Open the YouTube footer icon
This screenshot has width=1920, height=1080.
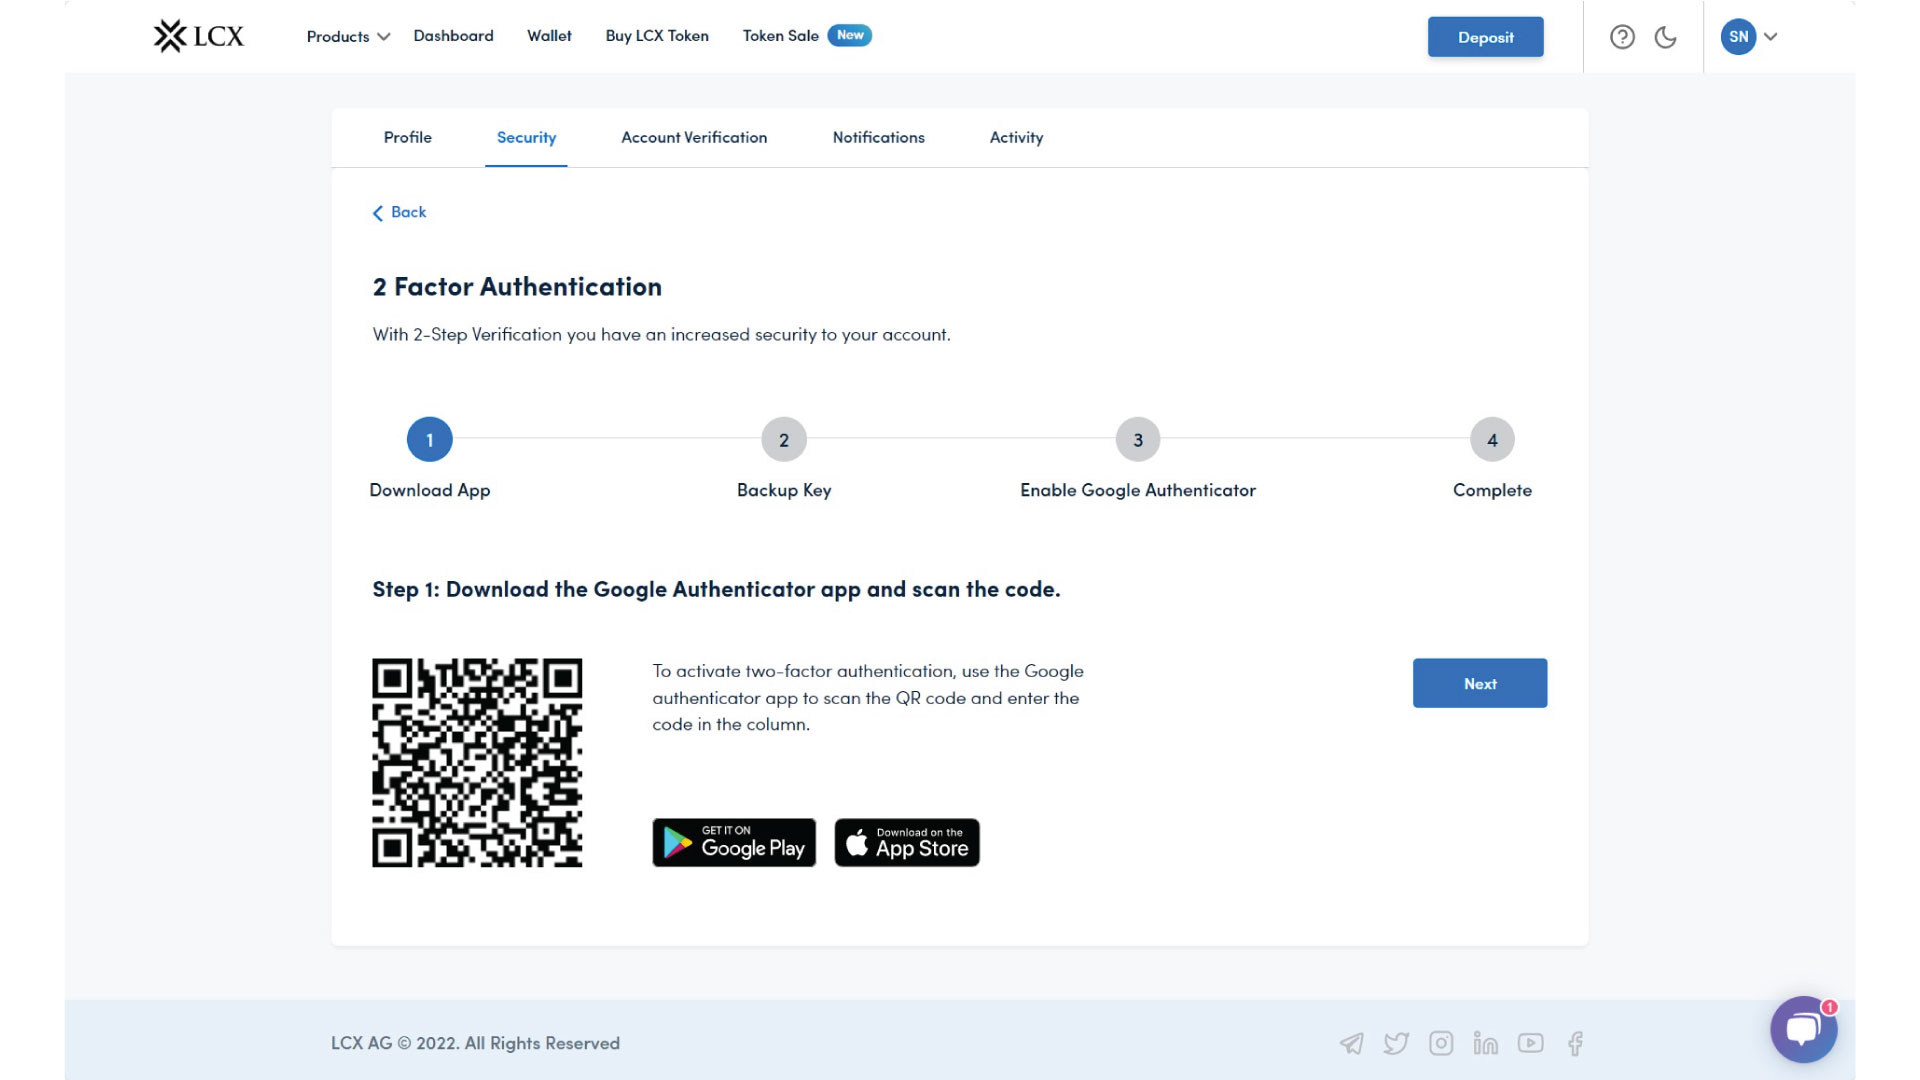coord(1530,1043)
